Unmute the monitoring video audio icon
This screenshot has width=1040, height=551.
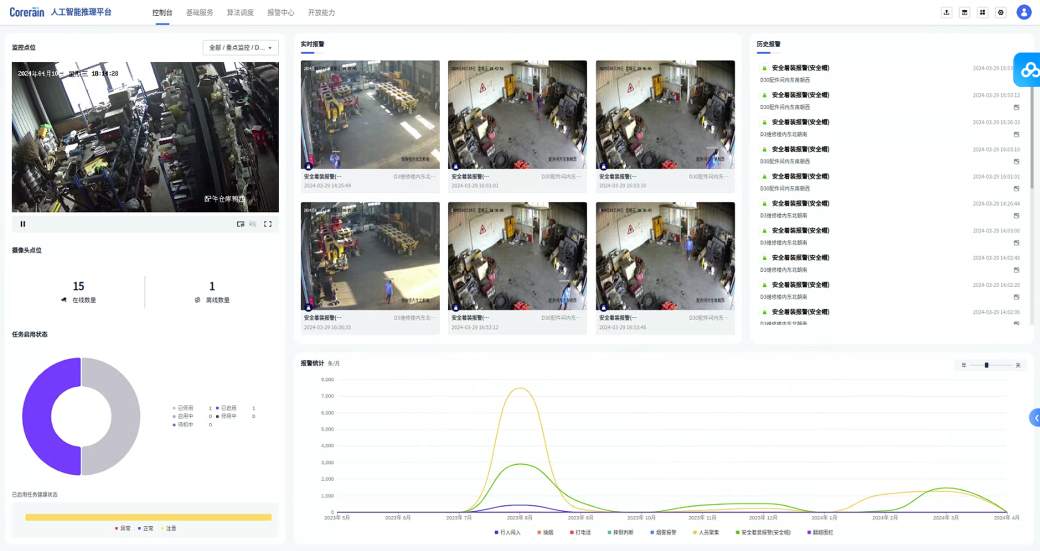click(253, 224)
